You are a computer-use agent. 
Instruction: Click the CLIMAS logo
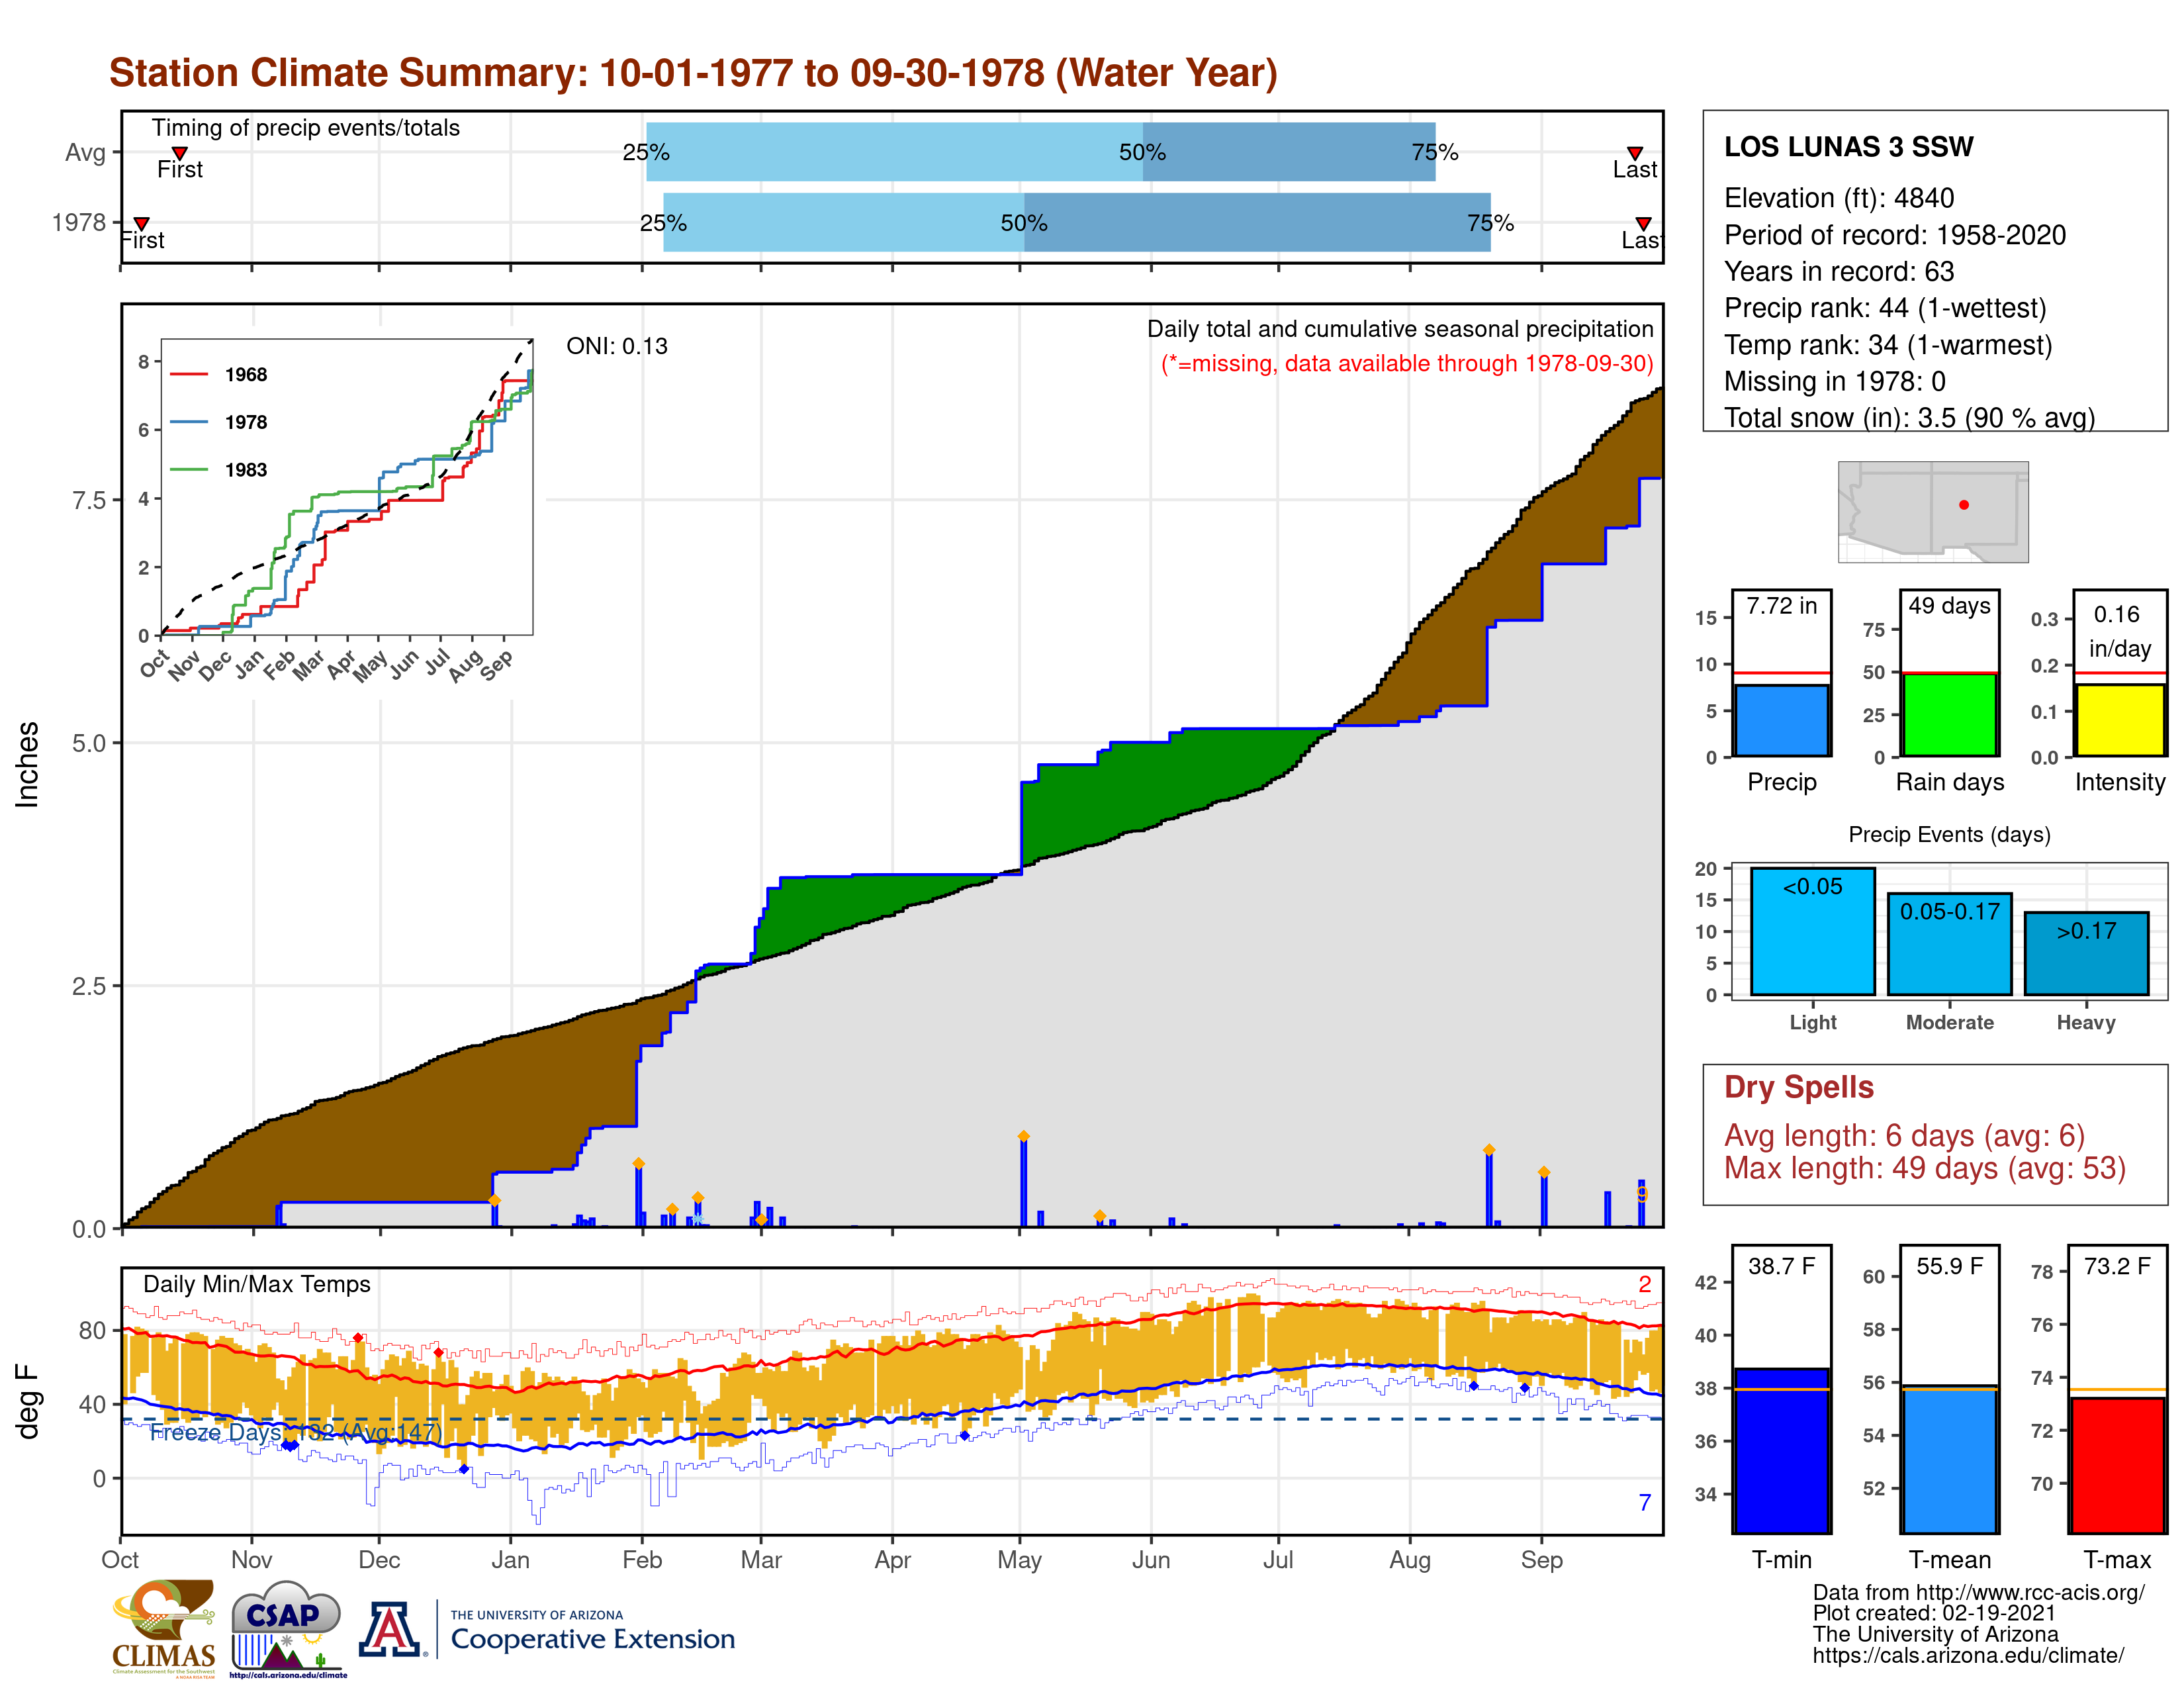pos(164,1628)
